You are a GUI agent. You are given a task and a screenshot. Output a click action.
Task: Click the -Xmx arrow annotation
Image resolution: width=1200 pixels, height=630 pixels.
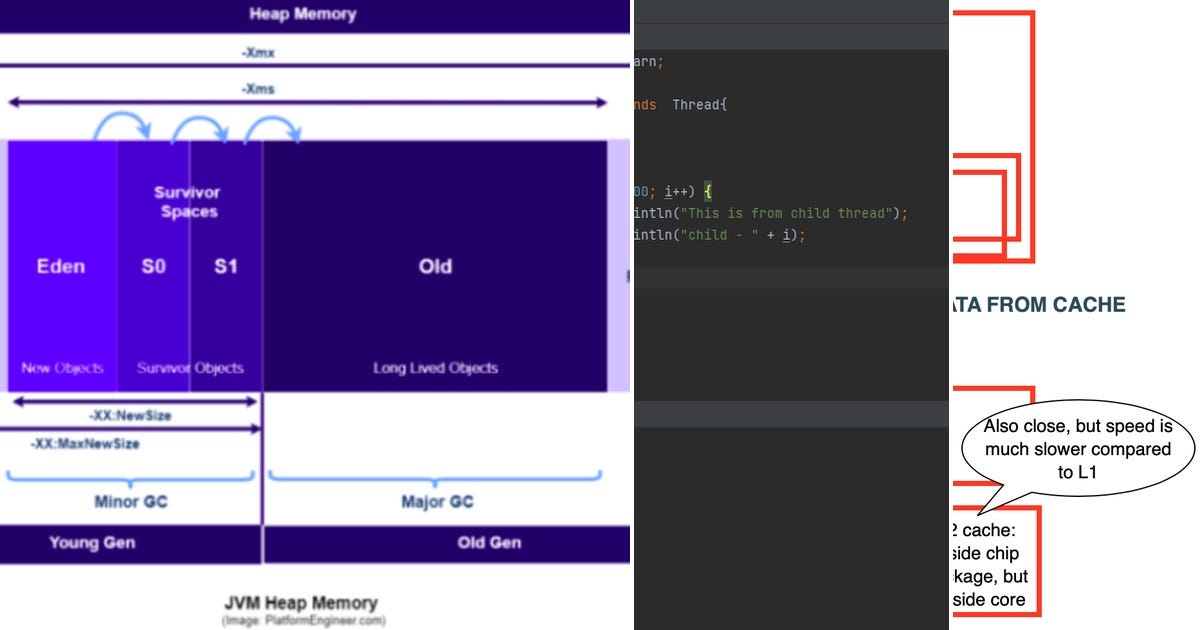(x=258, y=52)
